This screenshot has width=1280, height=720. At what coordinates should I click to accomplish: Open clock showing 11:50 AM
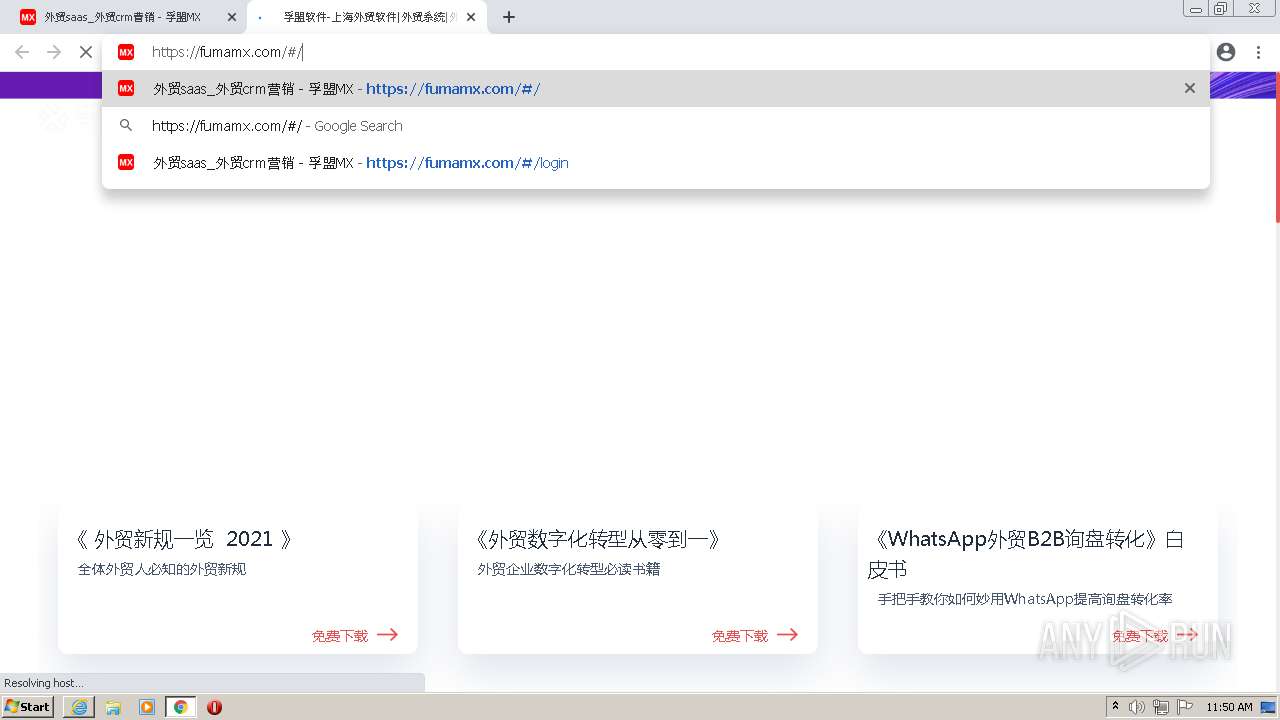[x=1229, y=707]
